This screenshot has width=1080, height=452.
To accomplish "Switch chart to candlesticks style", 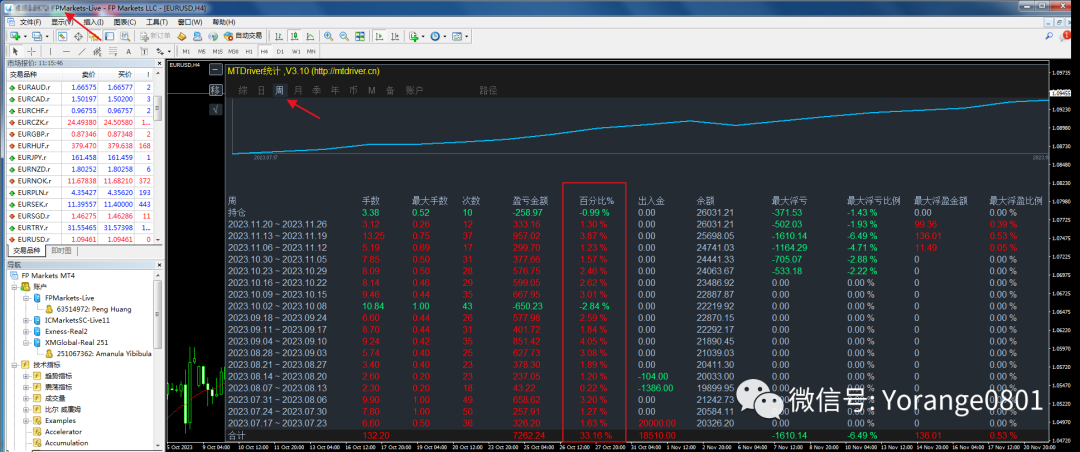I will 295,36.
